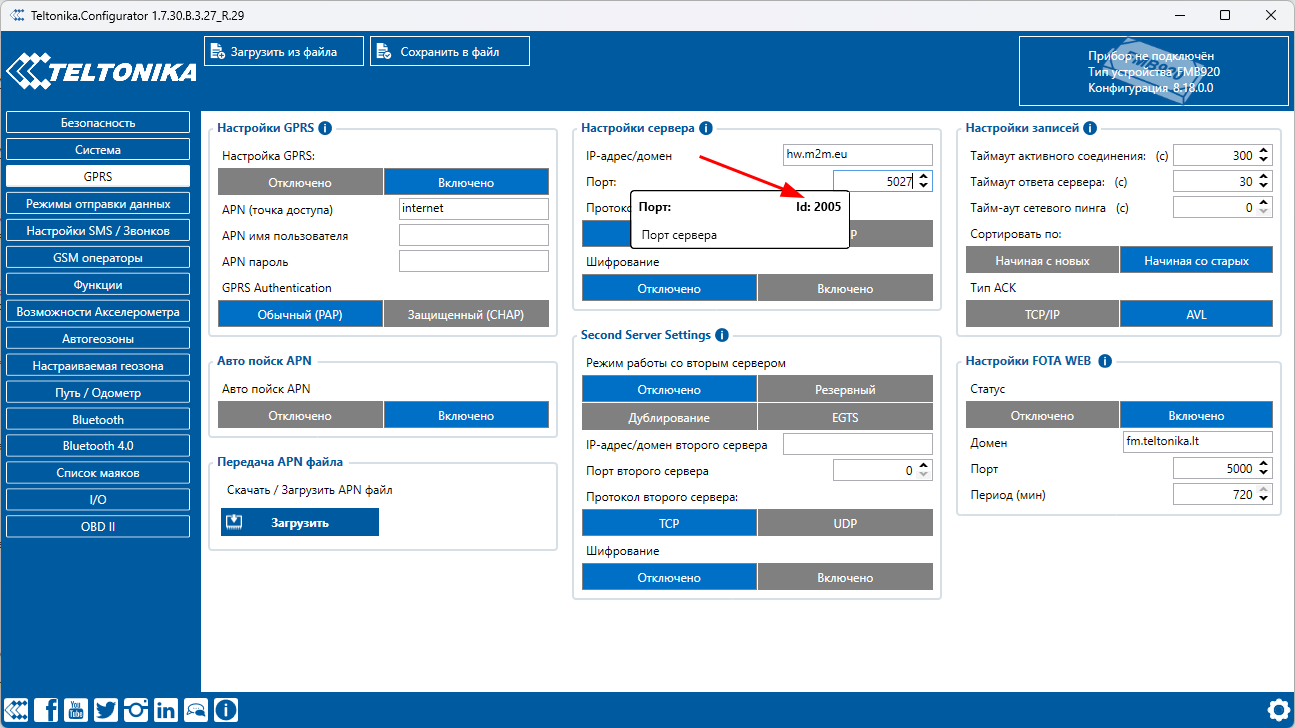Open the footer information icon

[226, 710]
